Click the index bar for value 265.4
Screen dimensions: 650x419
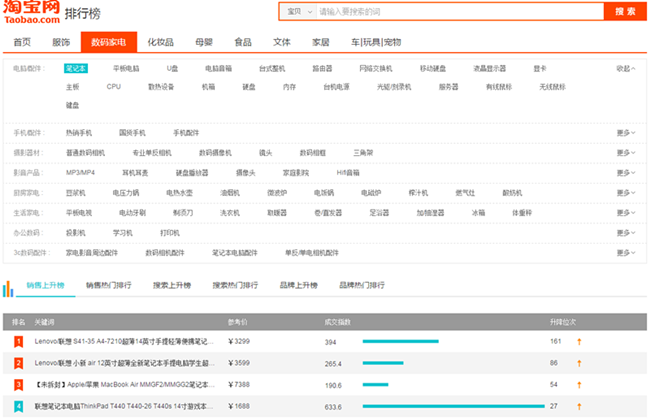383,363
